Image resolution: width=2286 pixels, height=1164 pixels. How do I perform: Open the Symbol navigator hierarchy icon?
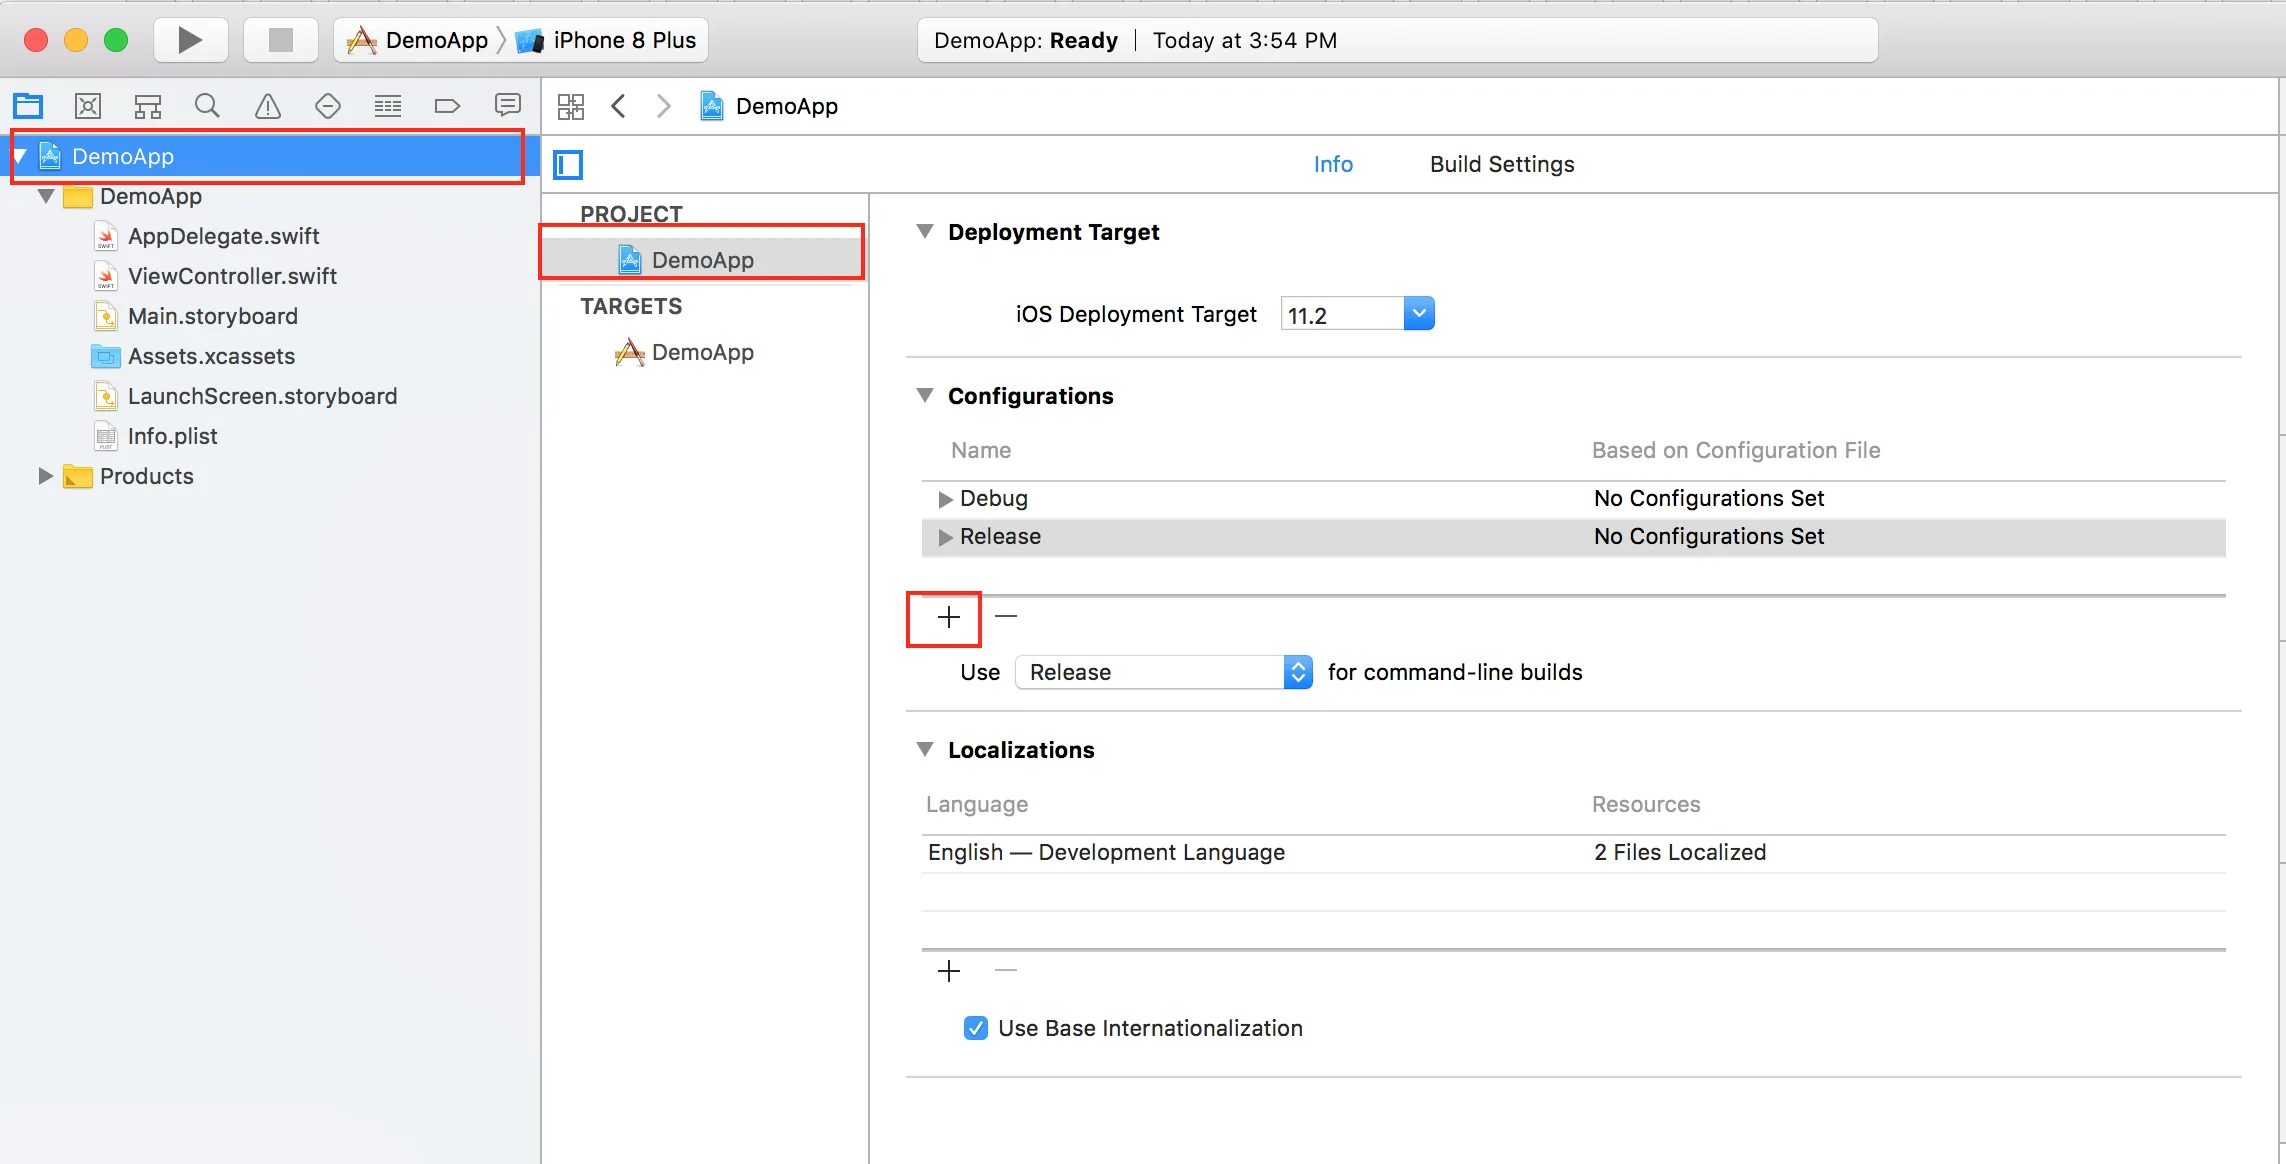click(148, 106)
